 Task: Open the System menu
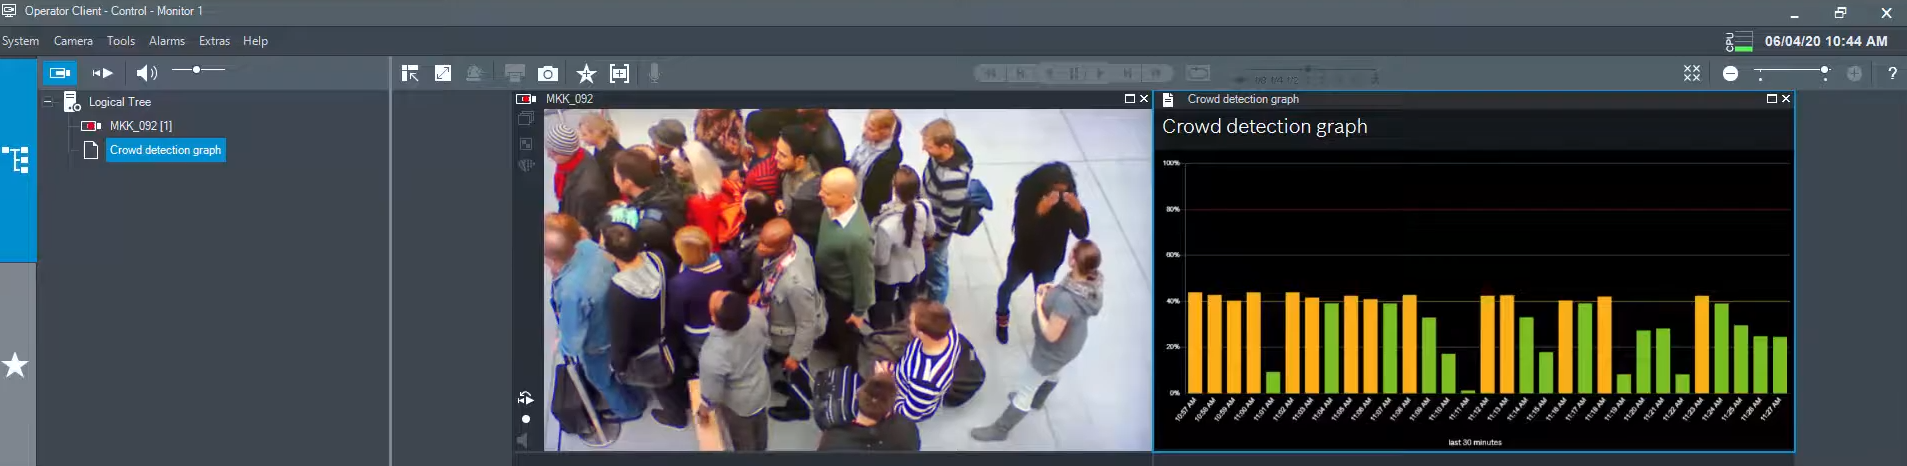coord(20,41)
